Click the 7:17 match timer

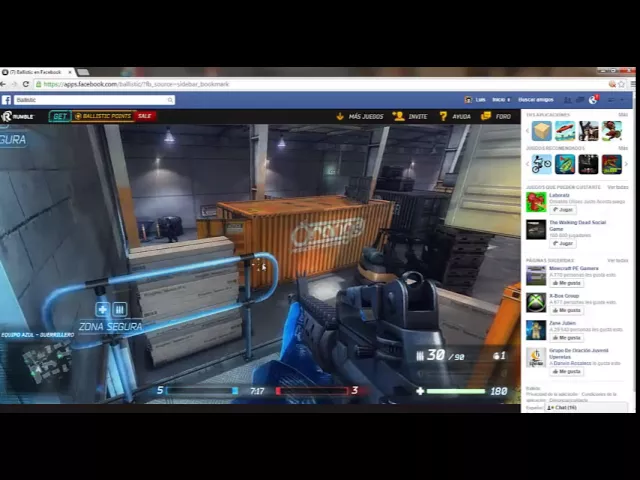point(257,391)
